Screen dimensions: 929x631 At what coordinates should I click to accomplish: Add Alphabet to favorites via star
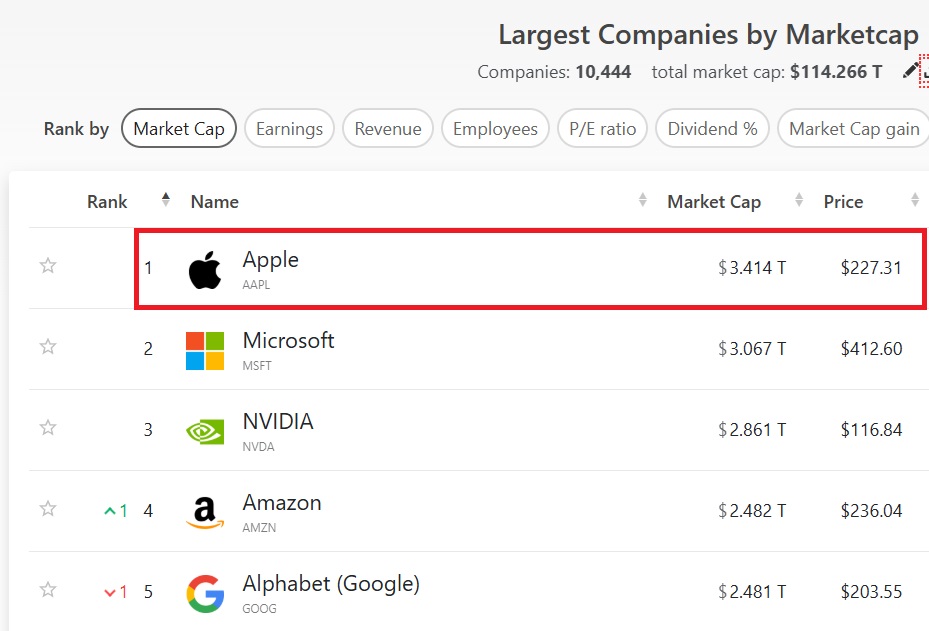pyautogui.click(x=47, y=590)
